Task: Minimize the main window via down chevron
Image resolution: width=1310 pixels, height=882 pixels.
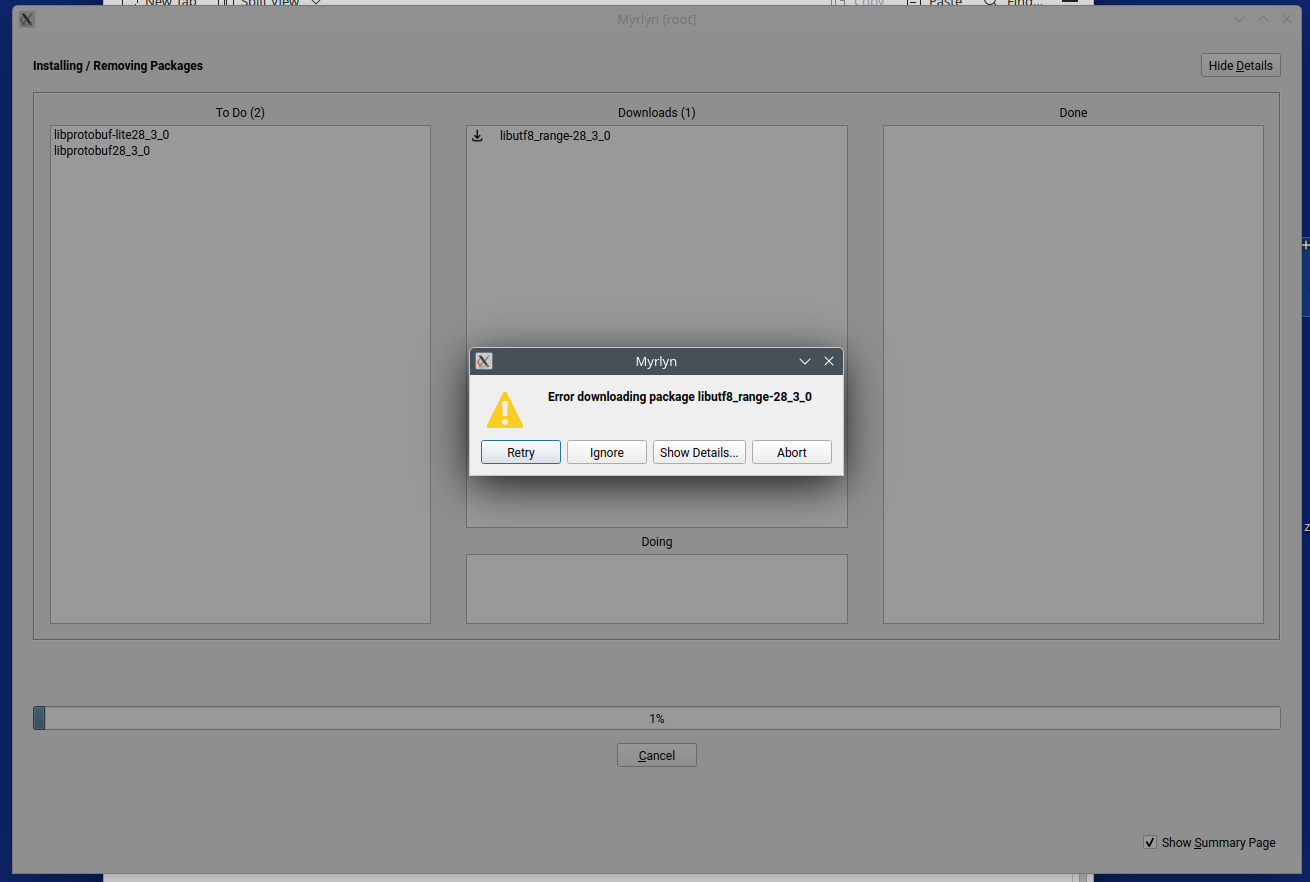Action: pyautogui.click(x=1239, y=19)
